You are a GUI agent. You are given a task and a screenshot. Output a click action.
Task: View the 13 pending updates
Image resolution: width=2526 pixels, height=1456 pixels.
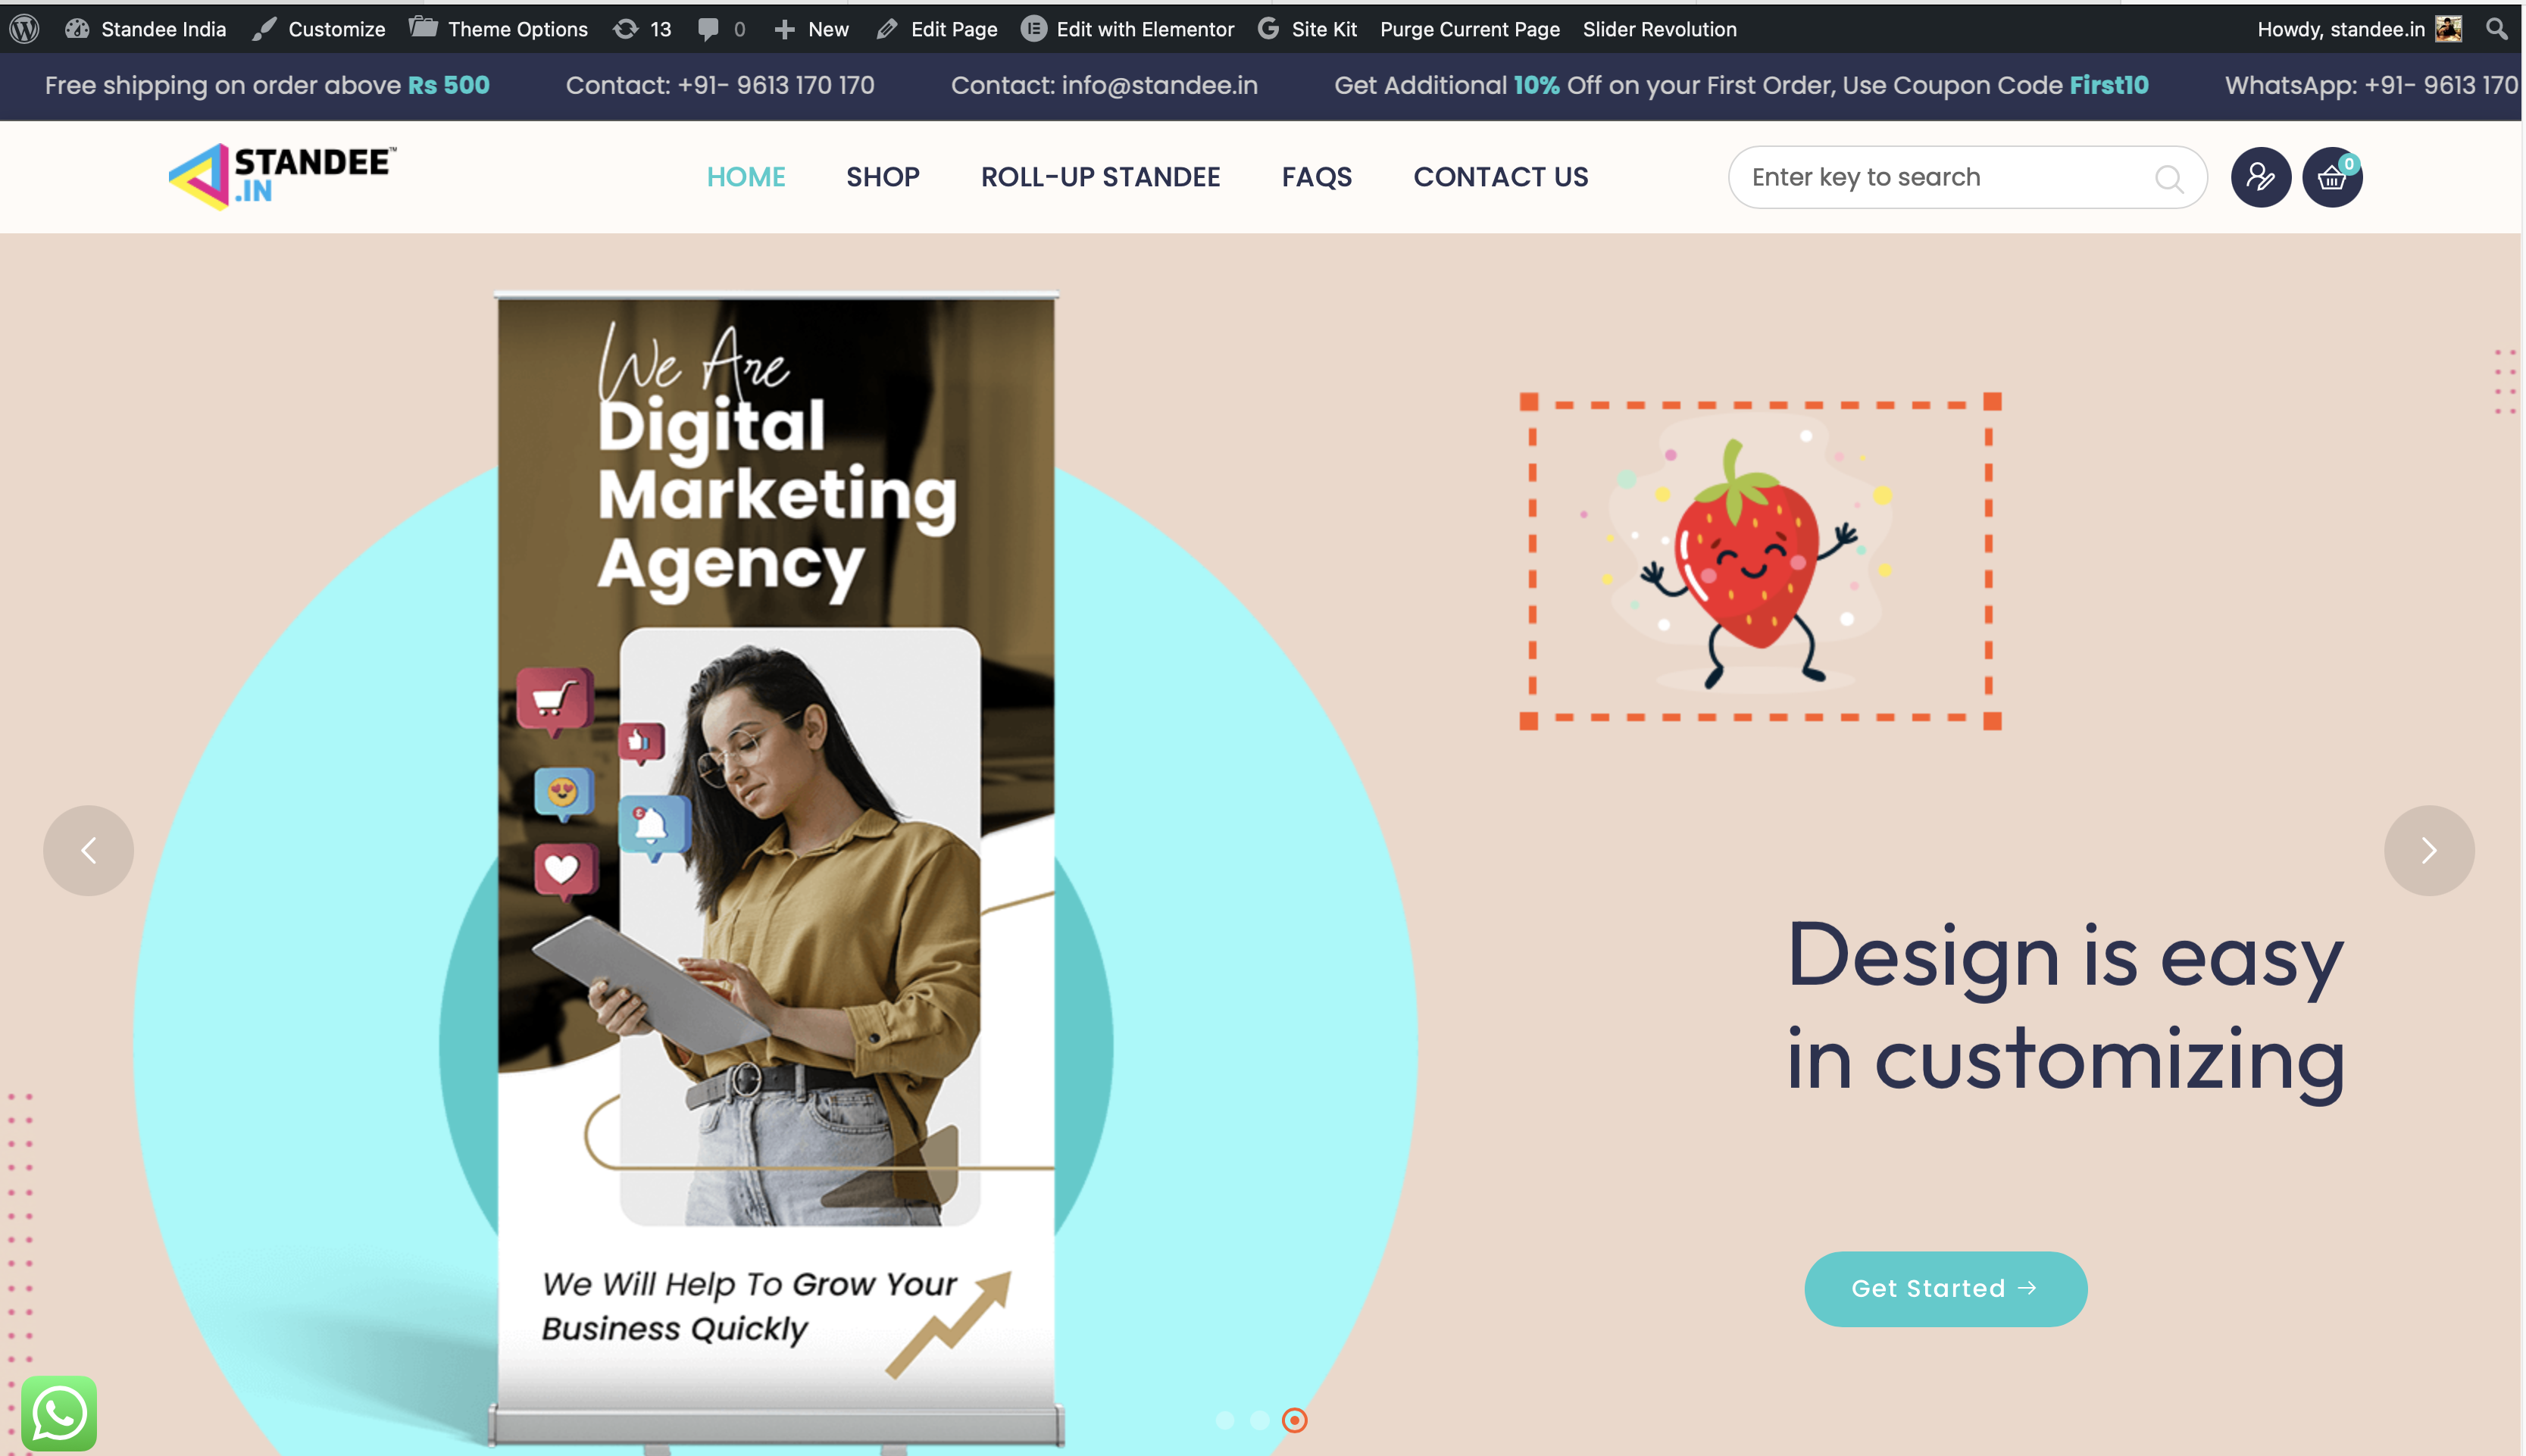point(642,29)
